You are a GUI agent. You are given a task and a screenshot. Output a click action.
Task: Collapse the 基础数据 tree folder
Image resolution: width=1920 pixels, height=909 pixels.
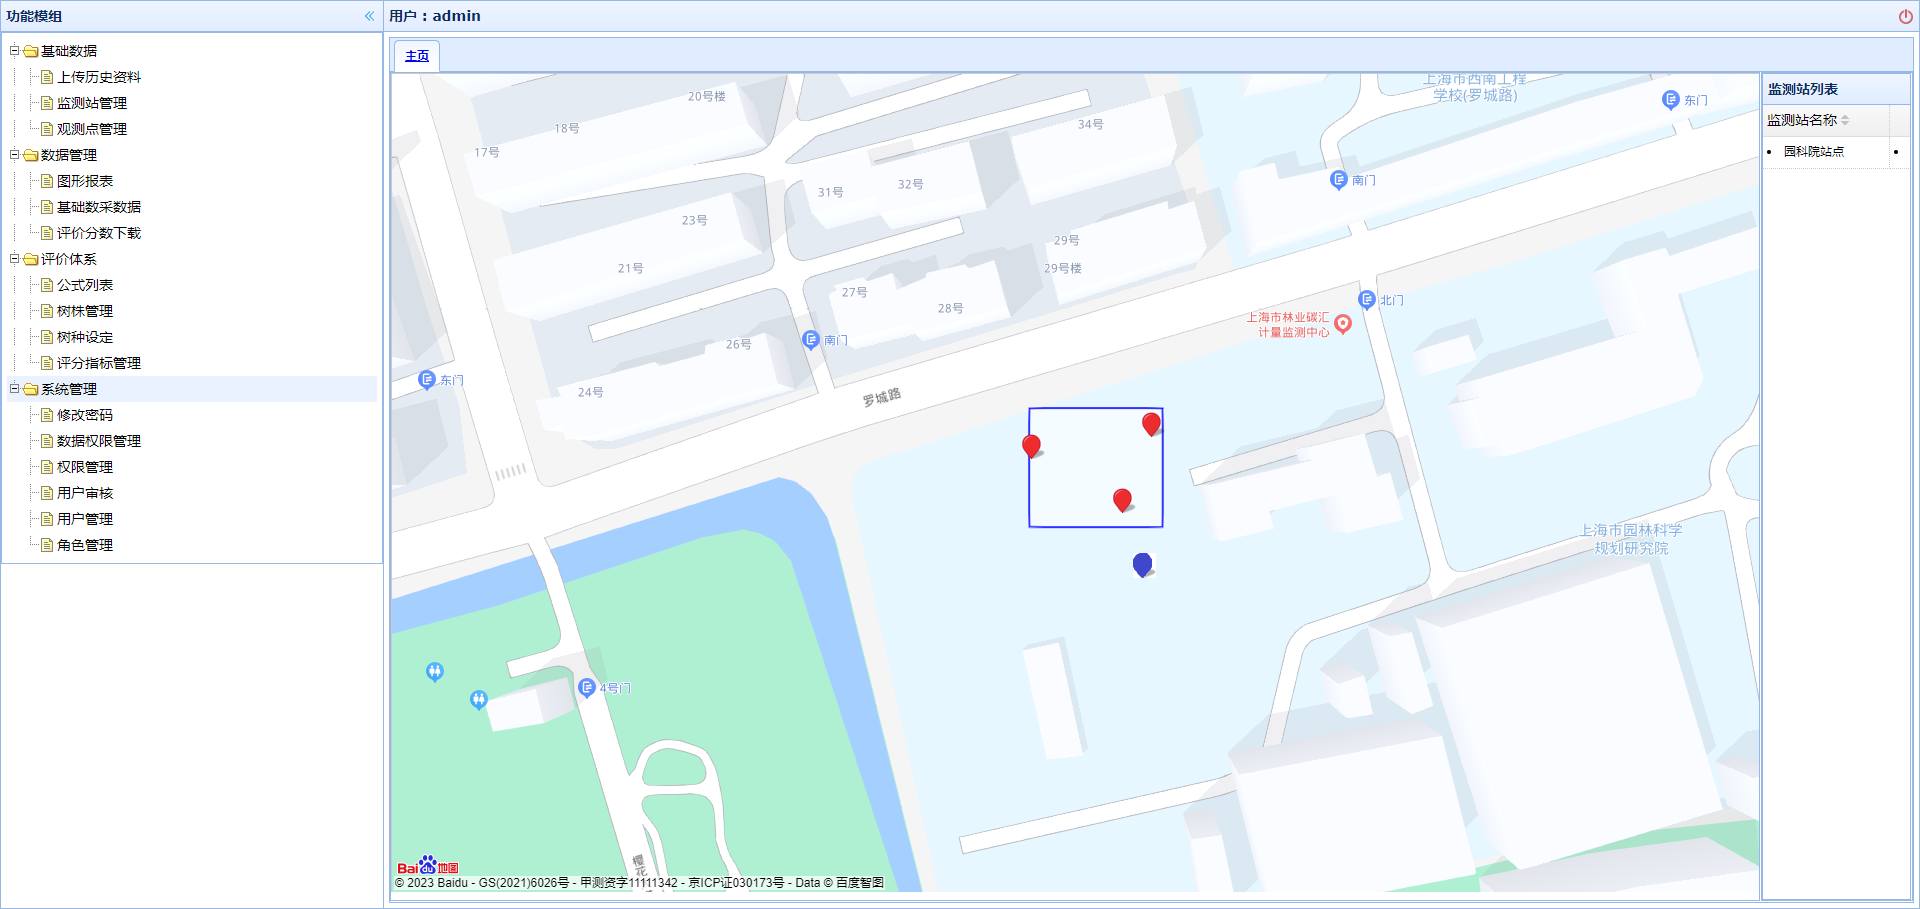point(15,50)
